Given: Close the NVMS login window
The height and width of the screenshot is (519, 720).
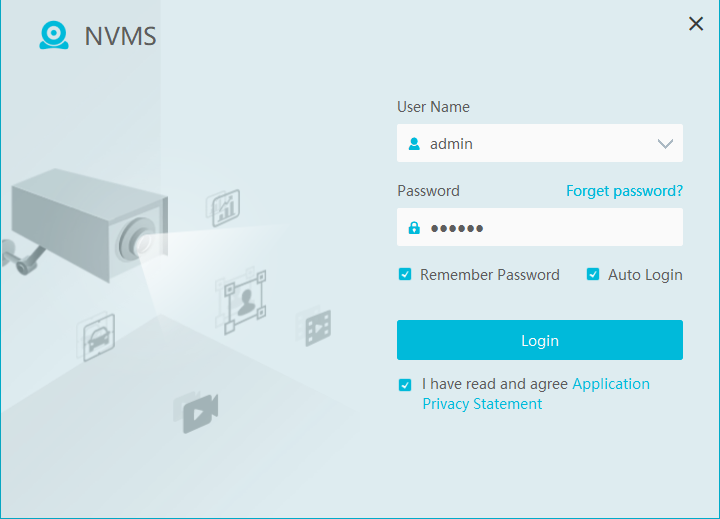Looking at the screenshot, I should coord(696,24).
